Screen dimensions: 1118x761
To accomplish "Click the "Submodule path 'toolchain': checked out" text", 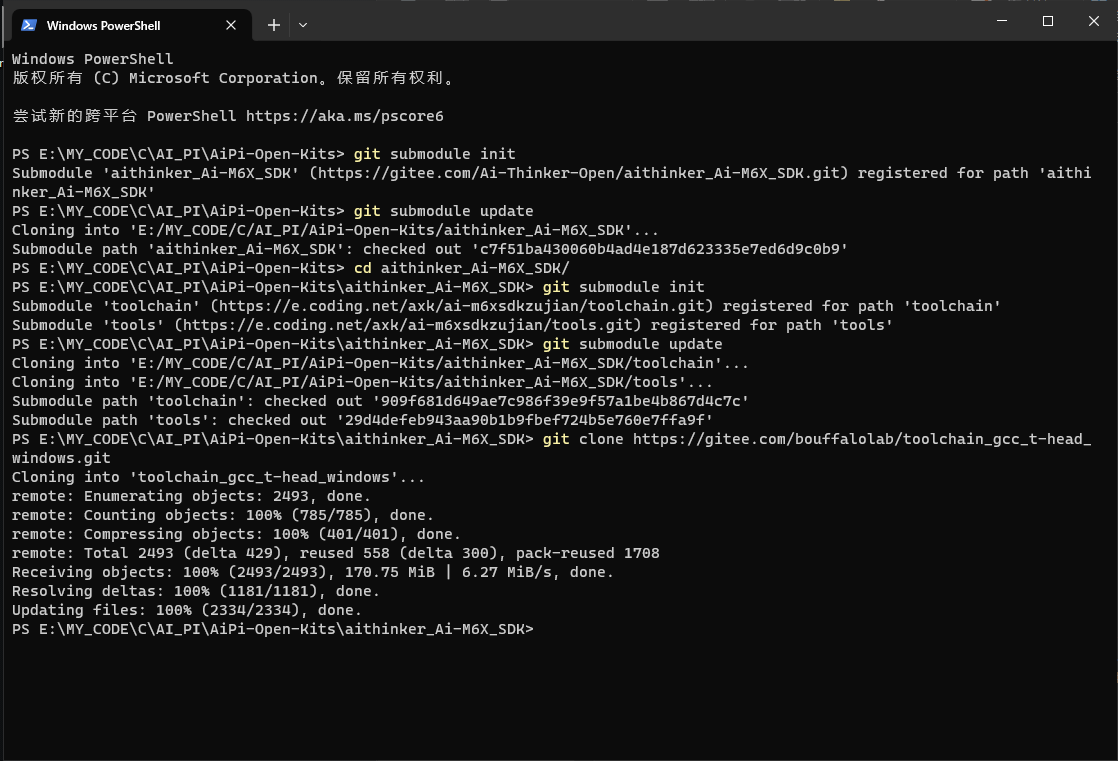I will click(187, 401).
